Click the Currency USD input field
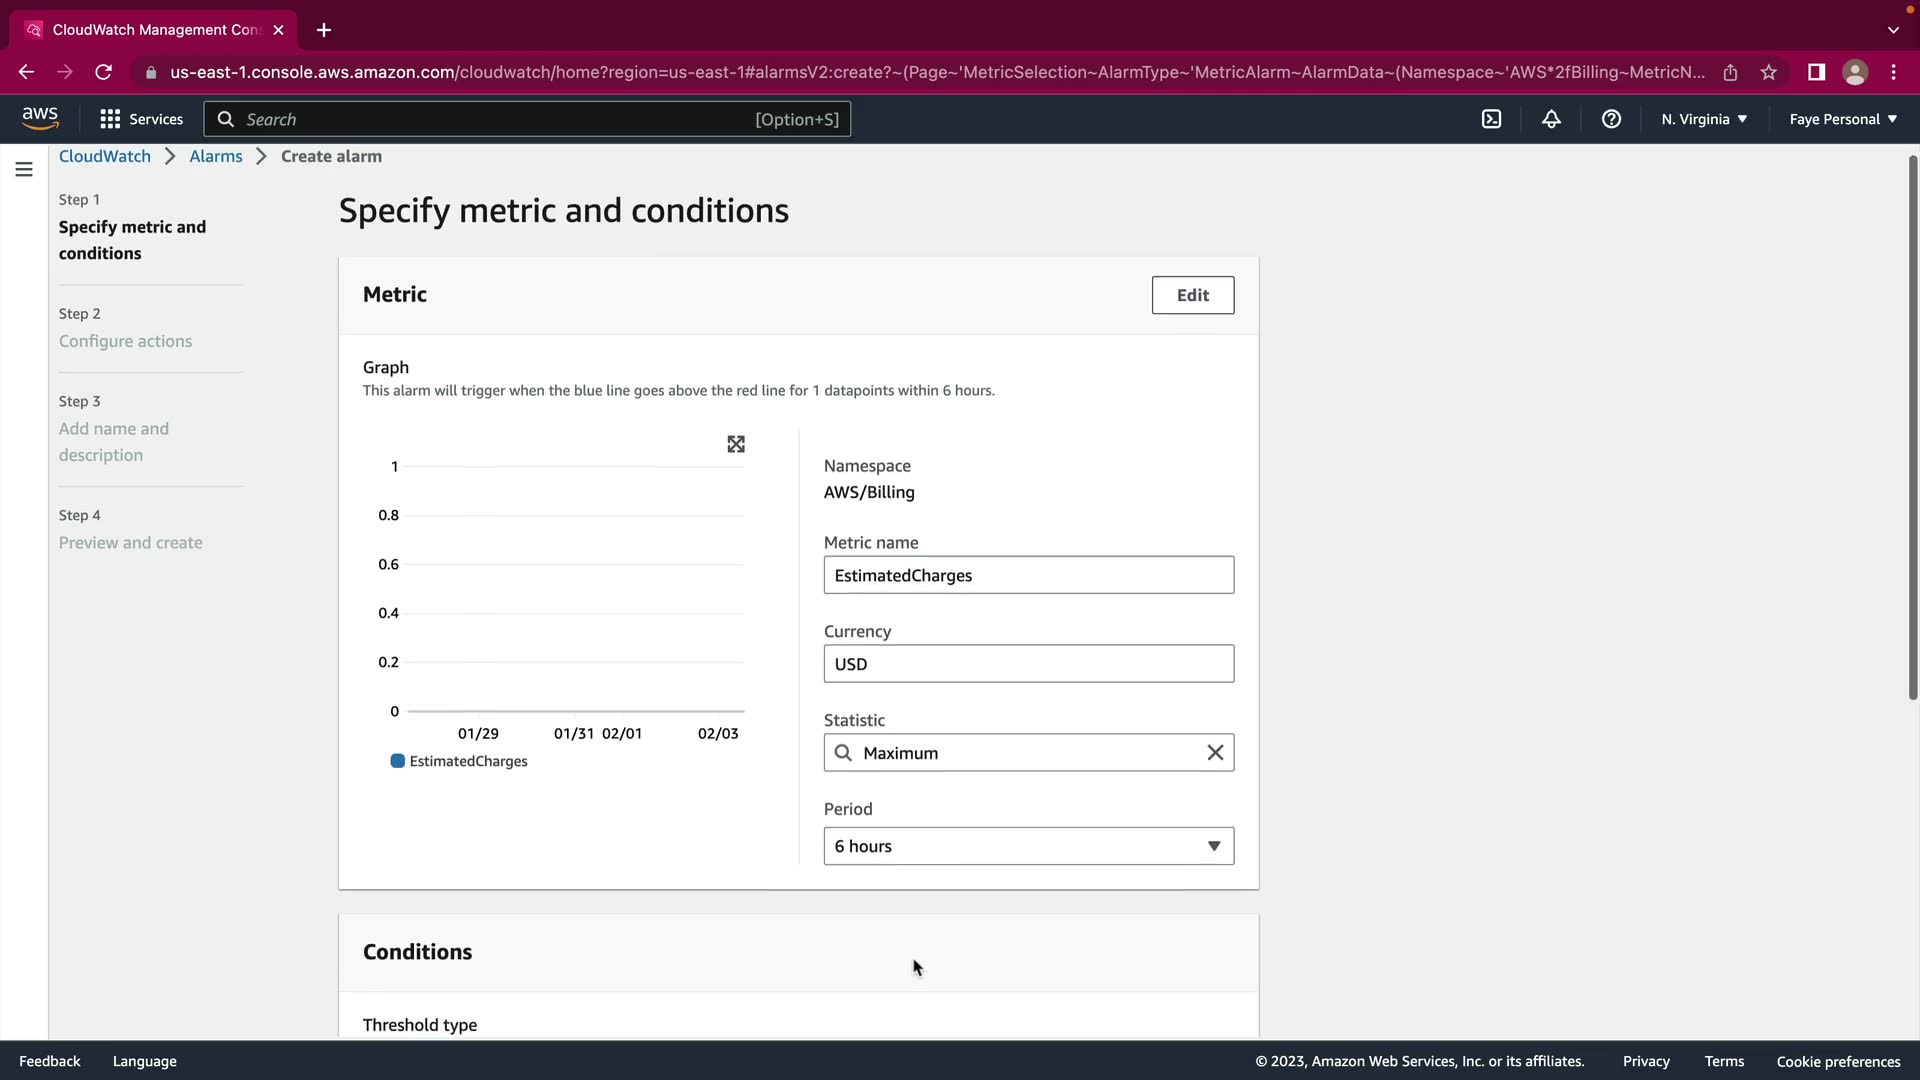The height and width of the screenshot is (1080, 1920). [x=1028, y=664]
